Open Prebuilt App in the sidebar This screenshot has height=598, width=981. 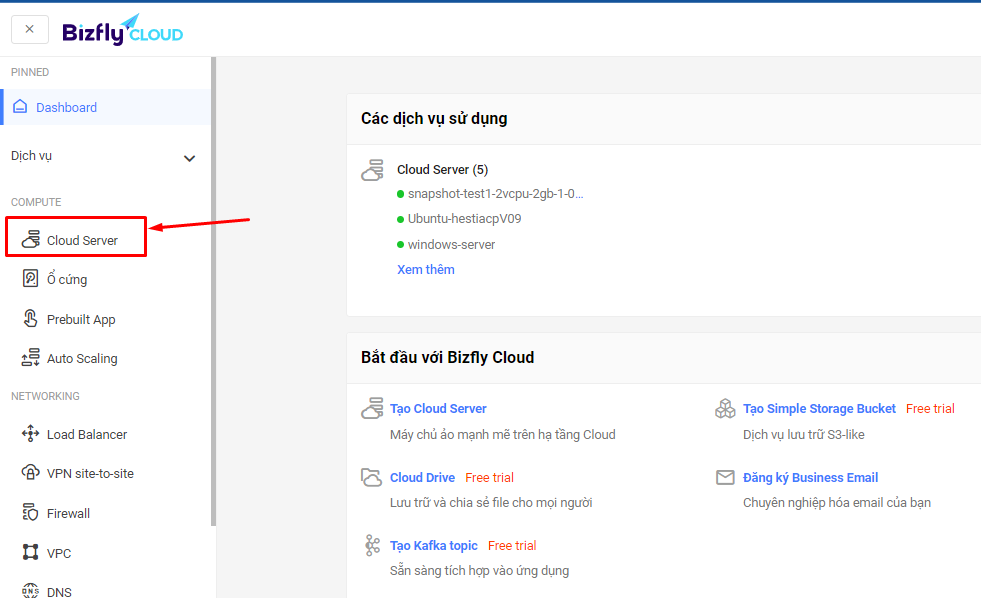[x=81, y=320]
